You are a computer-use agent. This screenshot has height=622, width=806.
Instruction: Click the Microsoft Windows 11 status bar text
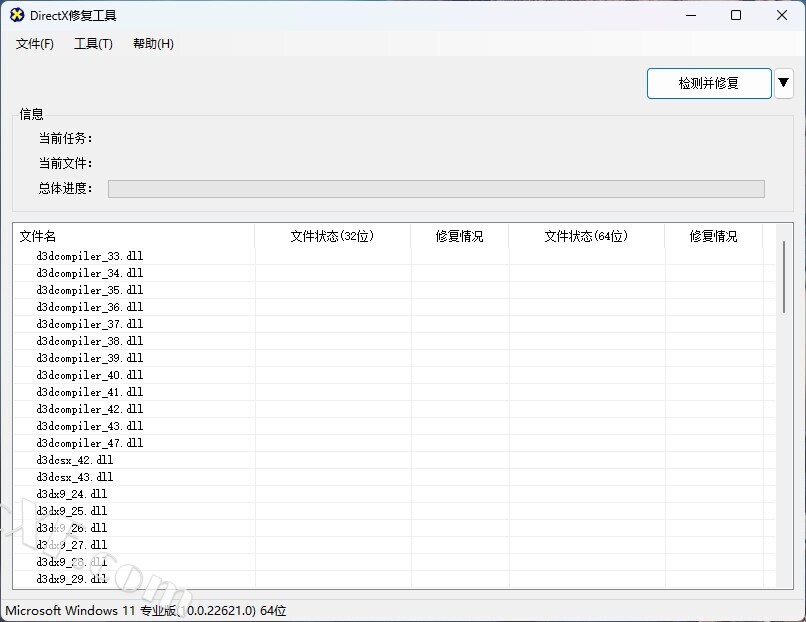point(145,610)
